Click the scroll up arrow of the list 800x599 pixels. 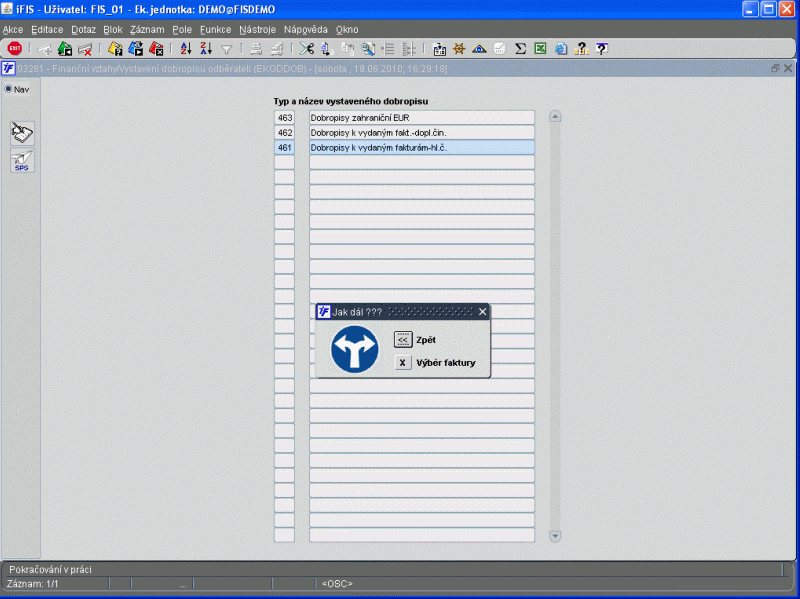(555, 117)
